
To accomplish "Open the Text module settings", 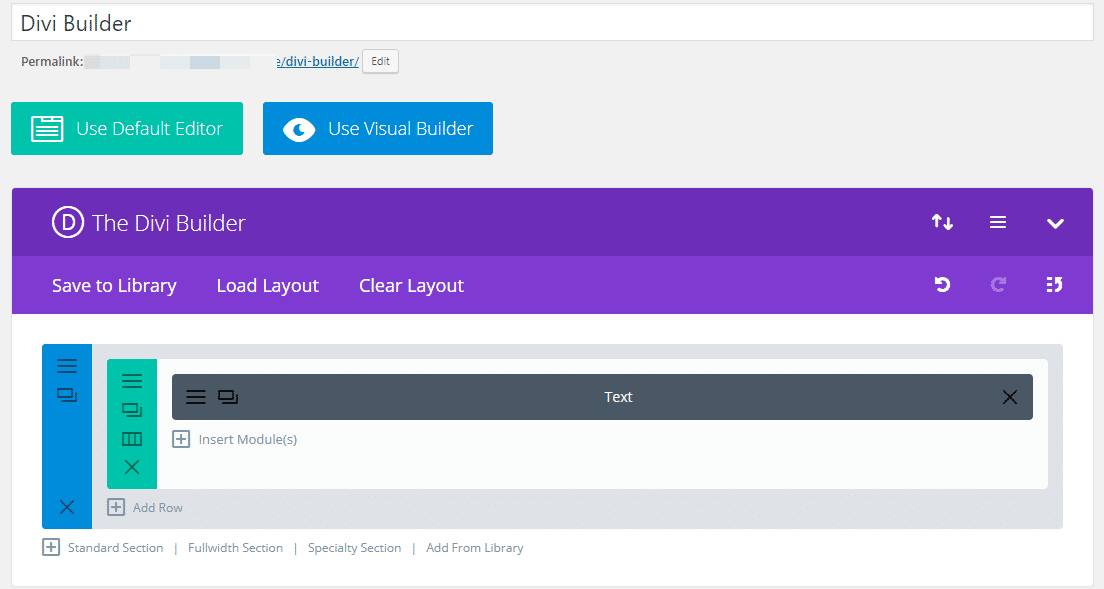I will [x=196, y=397].
